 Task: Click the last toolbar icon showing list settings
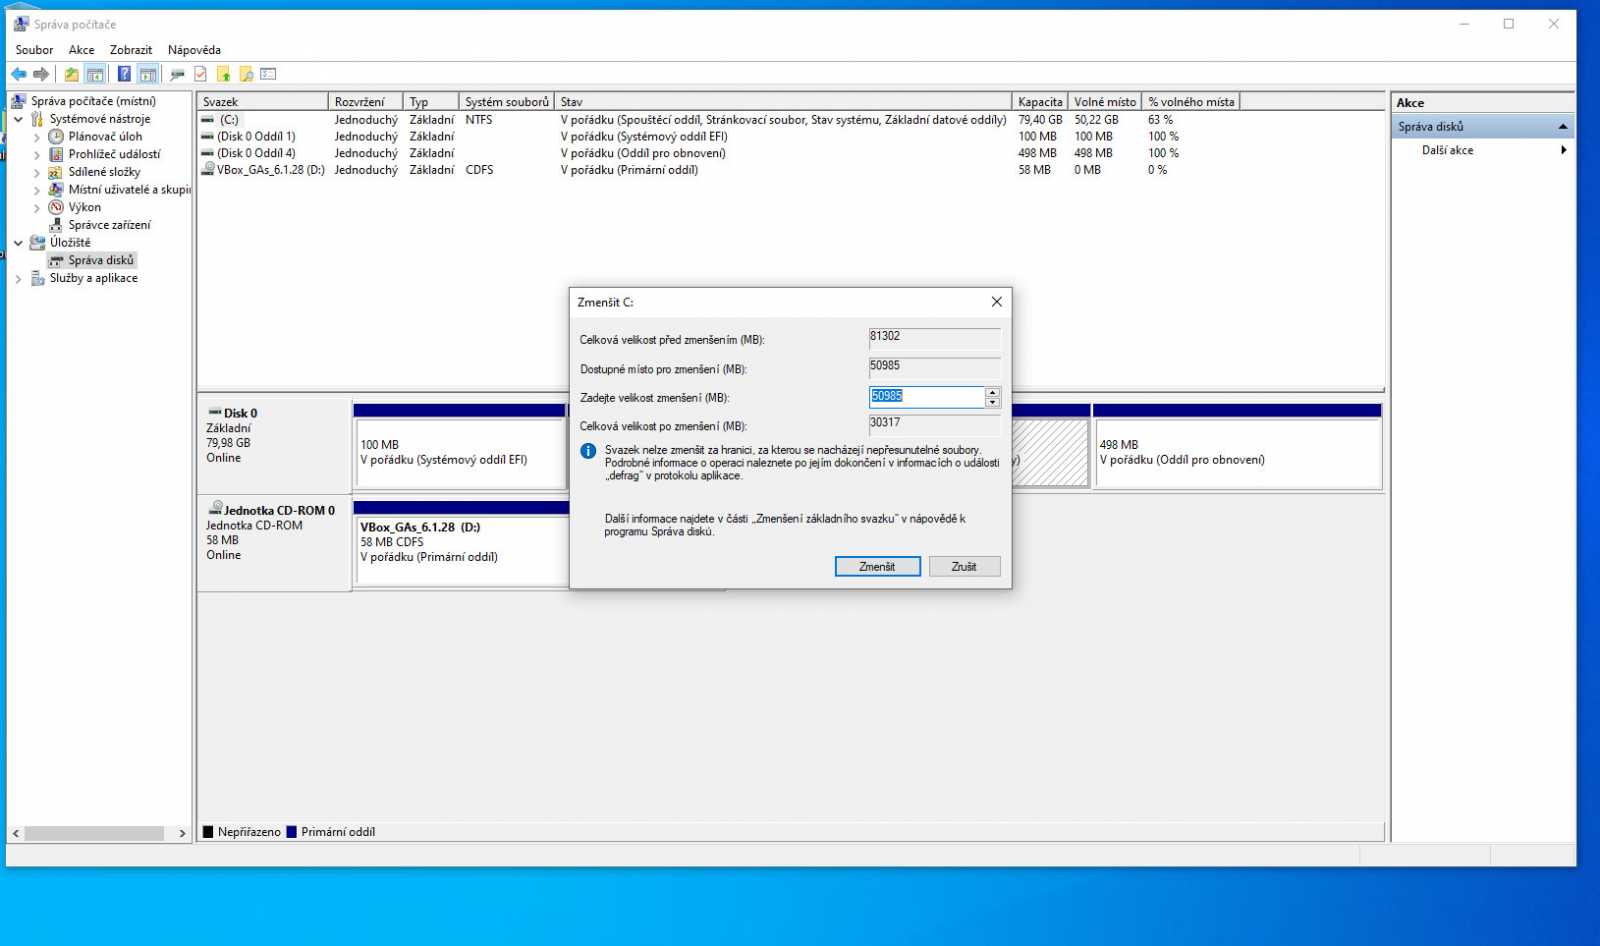(268, 74)
